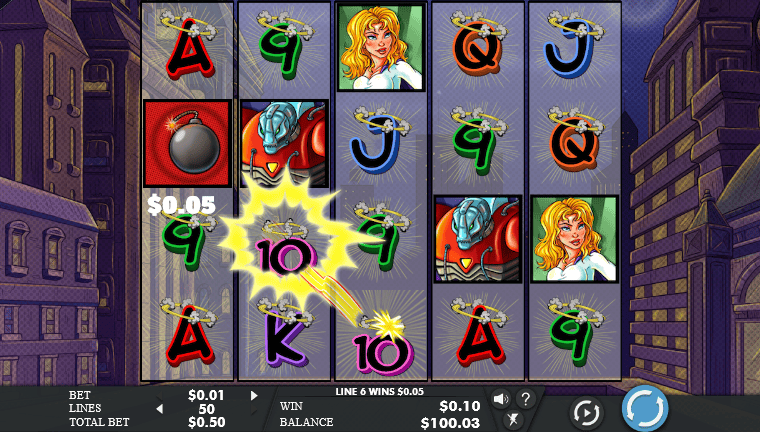Click the bomb symbol on reel one
The height and width of the screenshot is (432, 760).
187,144
